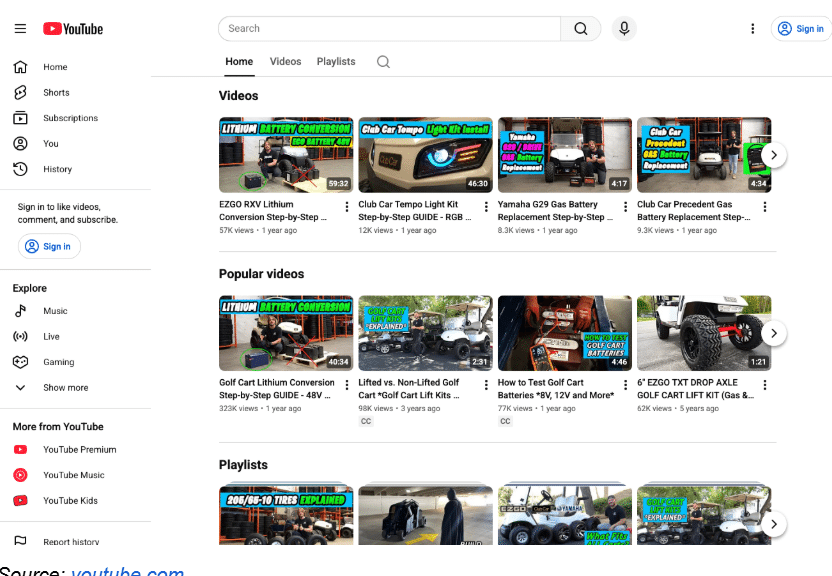Search within channel magnifier icon
The image size is (832, 576).
click(x=383, y=62)
